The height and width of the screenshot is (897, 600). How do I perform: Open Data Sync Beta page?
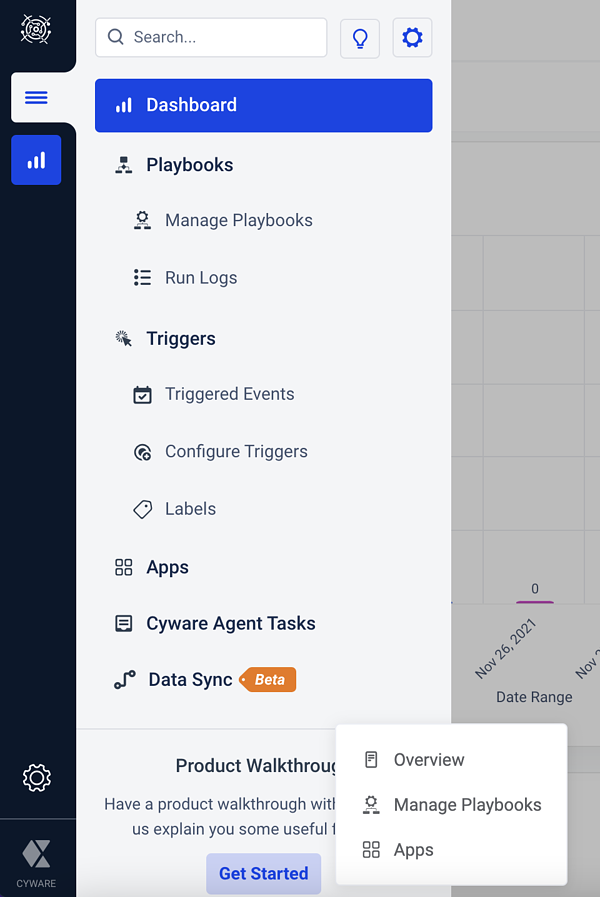point(190,680)
